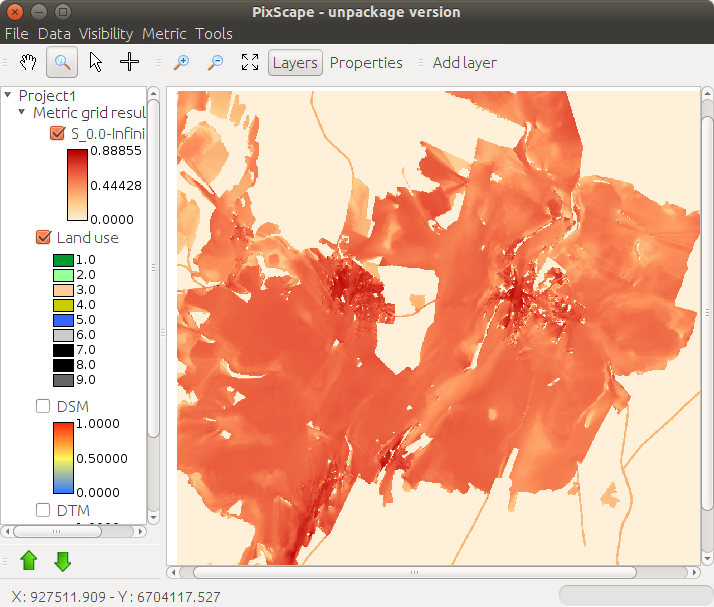Click the zoom out icon
The width and height of the screenshot is (714, 607).
click(x=215, y=62)
